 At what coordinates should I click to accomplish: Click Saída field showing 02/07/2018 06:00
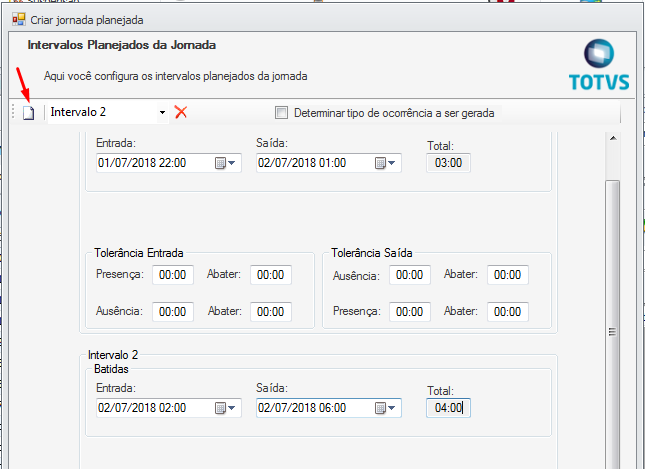(x=329, y=408)
